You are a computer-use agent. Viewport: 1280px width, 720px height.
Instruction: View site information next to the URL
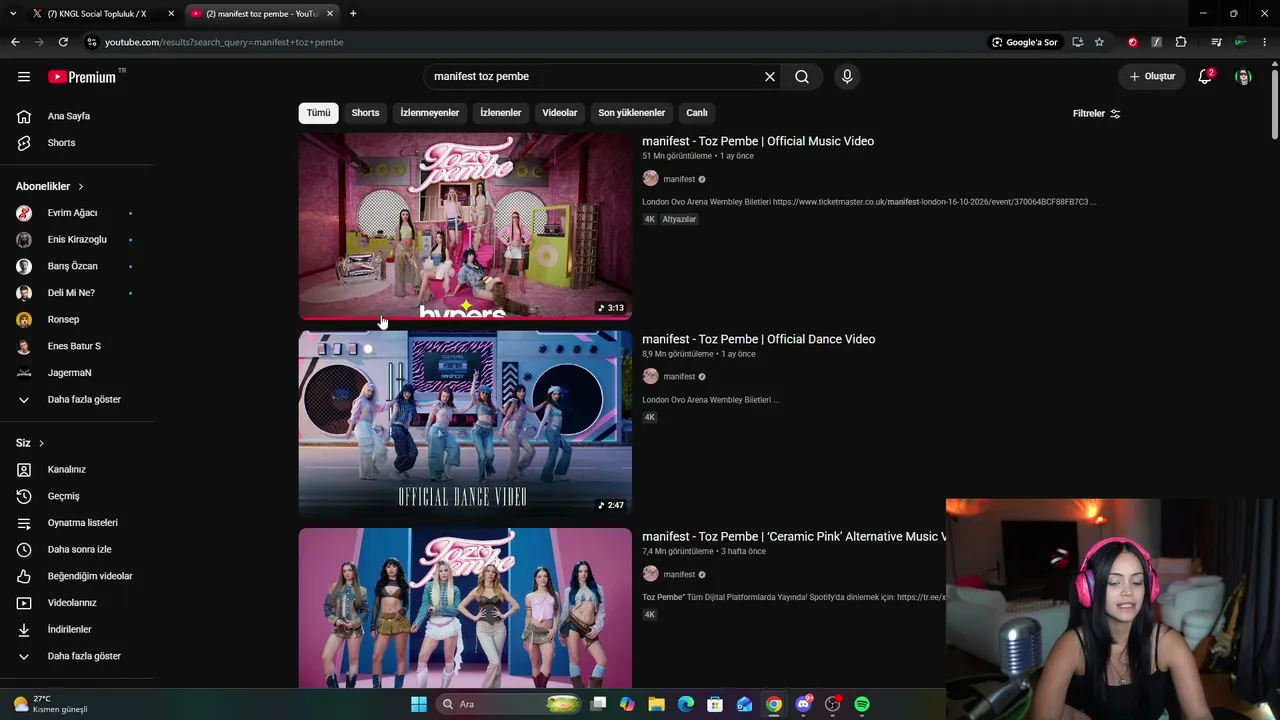point(92,42)
